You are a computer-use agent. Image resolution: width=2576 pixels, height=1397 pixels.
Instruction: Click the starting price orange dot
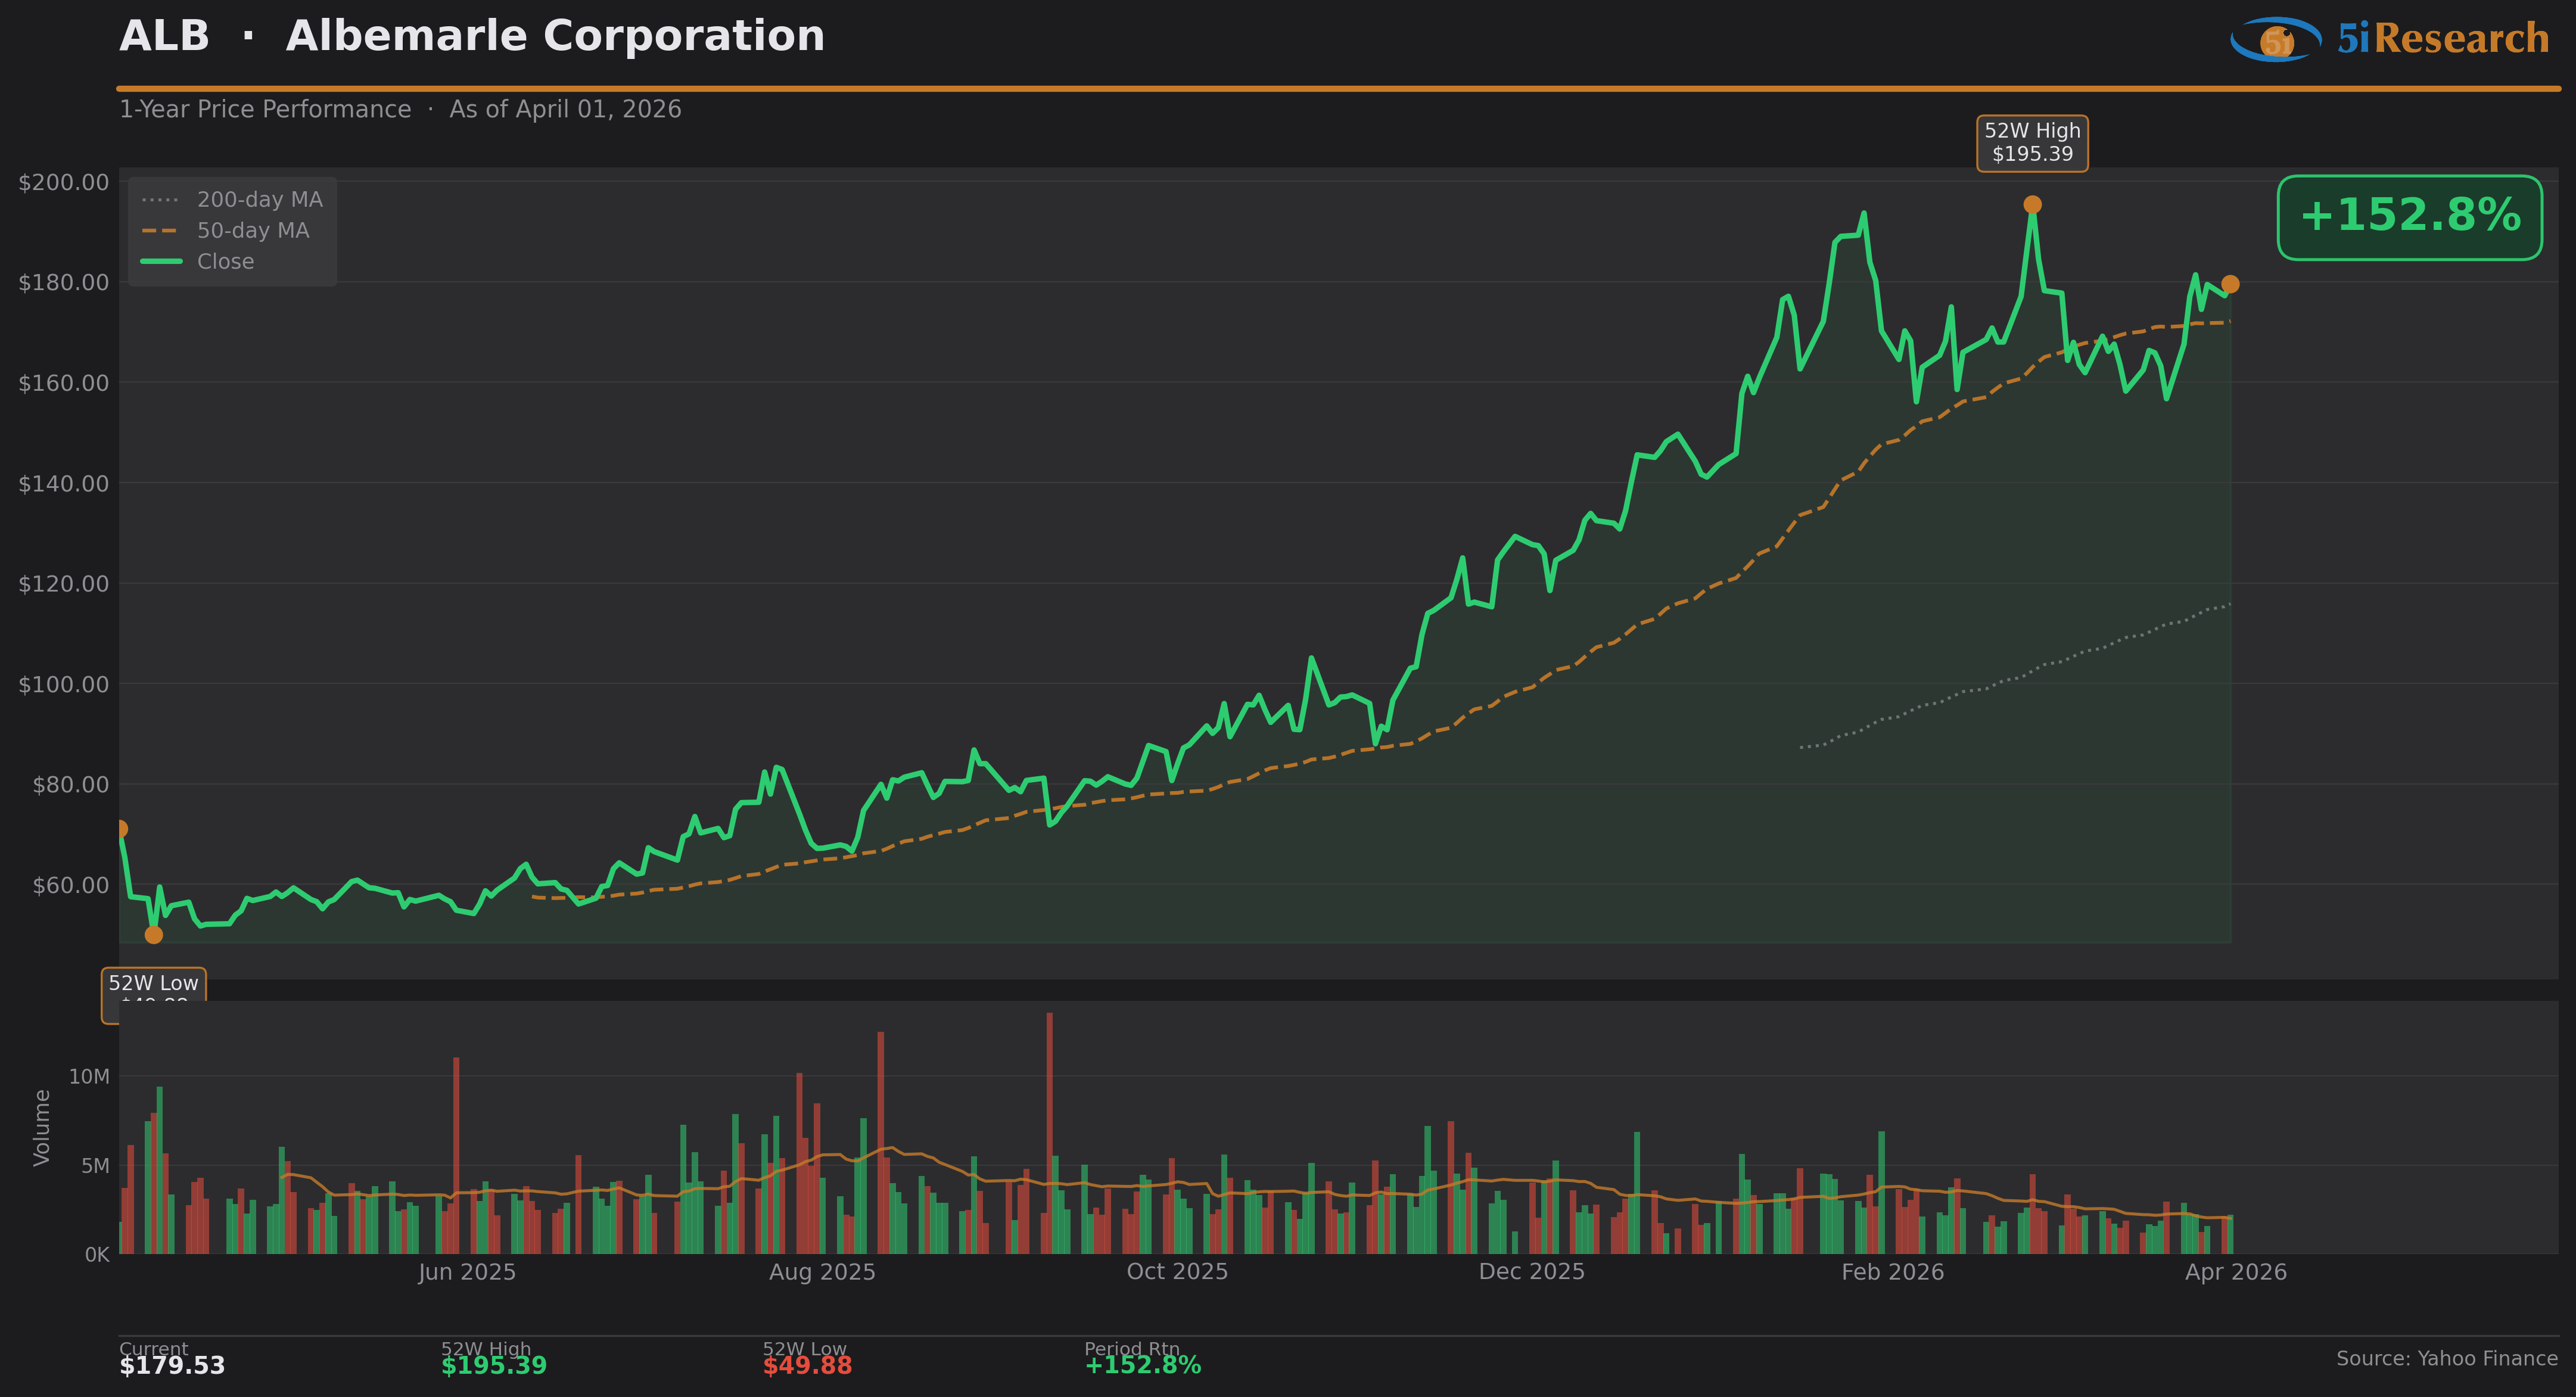(x=120, y=829)
